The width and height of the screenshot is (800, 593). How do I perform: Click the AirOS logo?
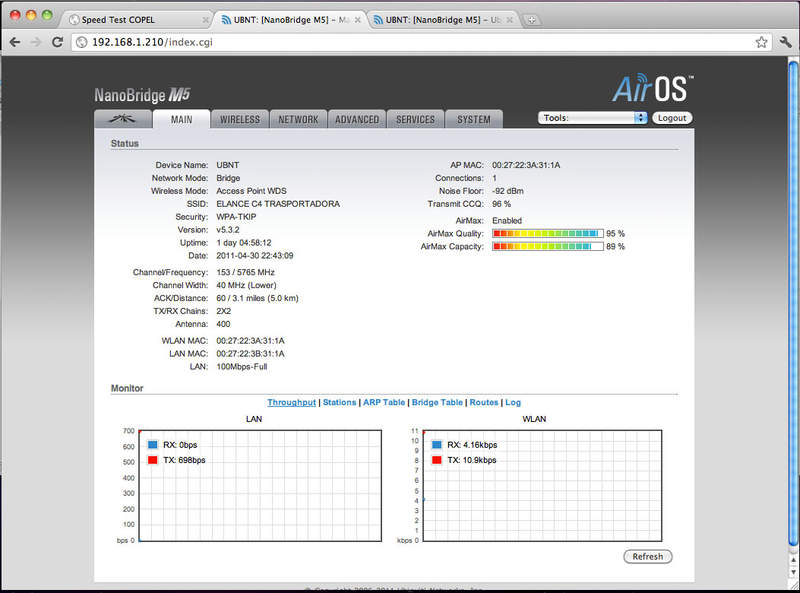[x=653, y=88]
